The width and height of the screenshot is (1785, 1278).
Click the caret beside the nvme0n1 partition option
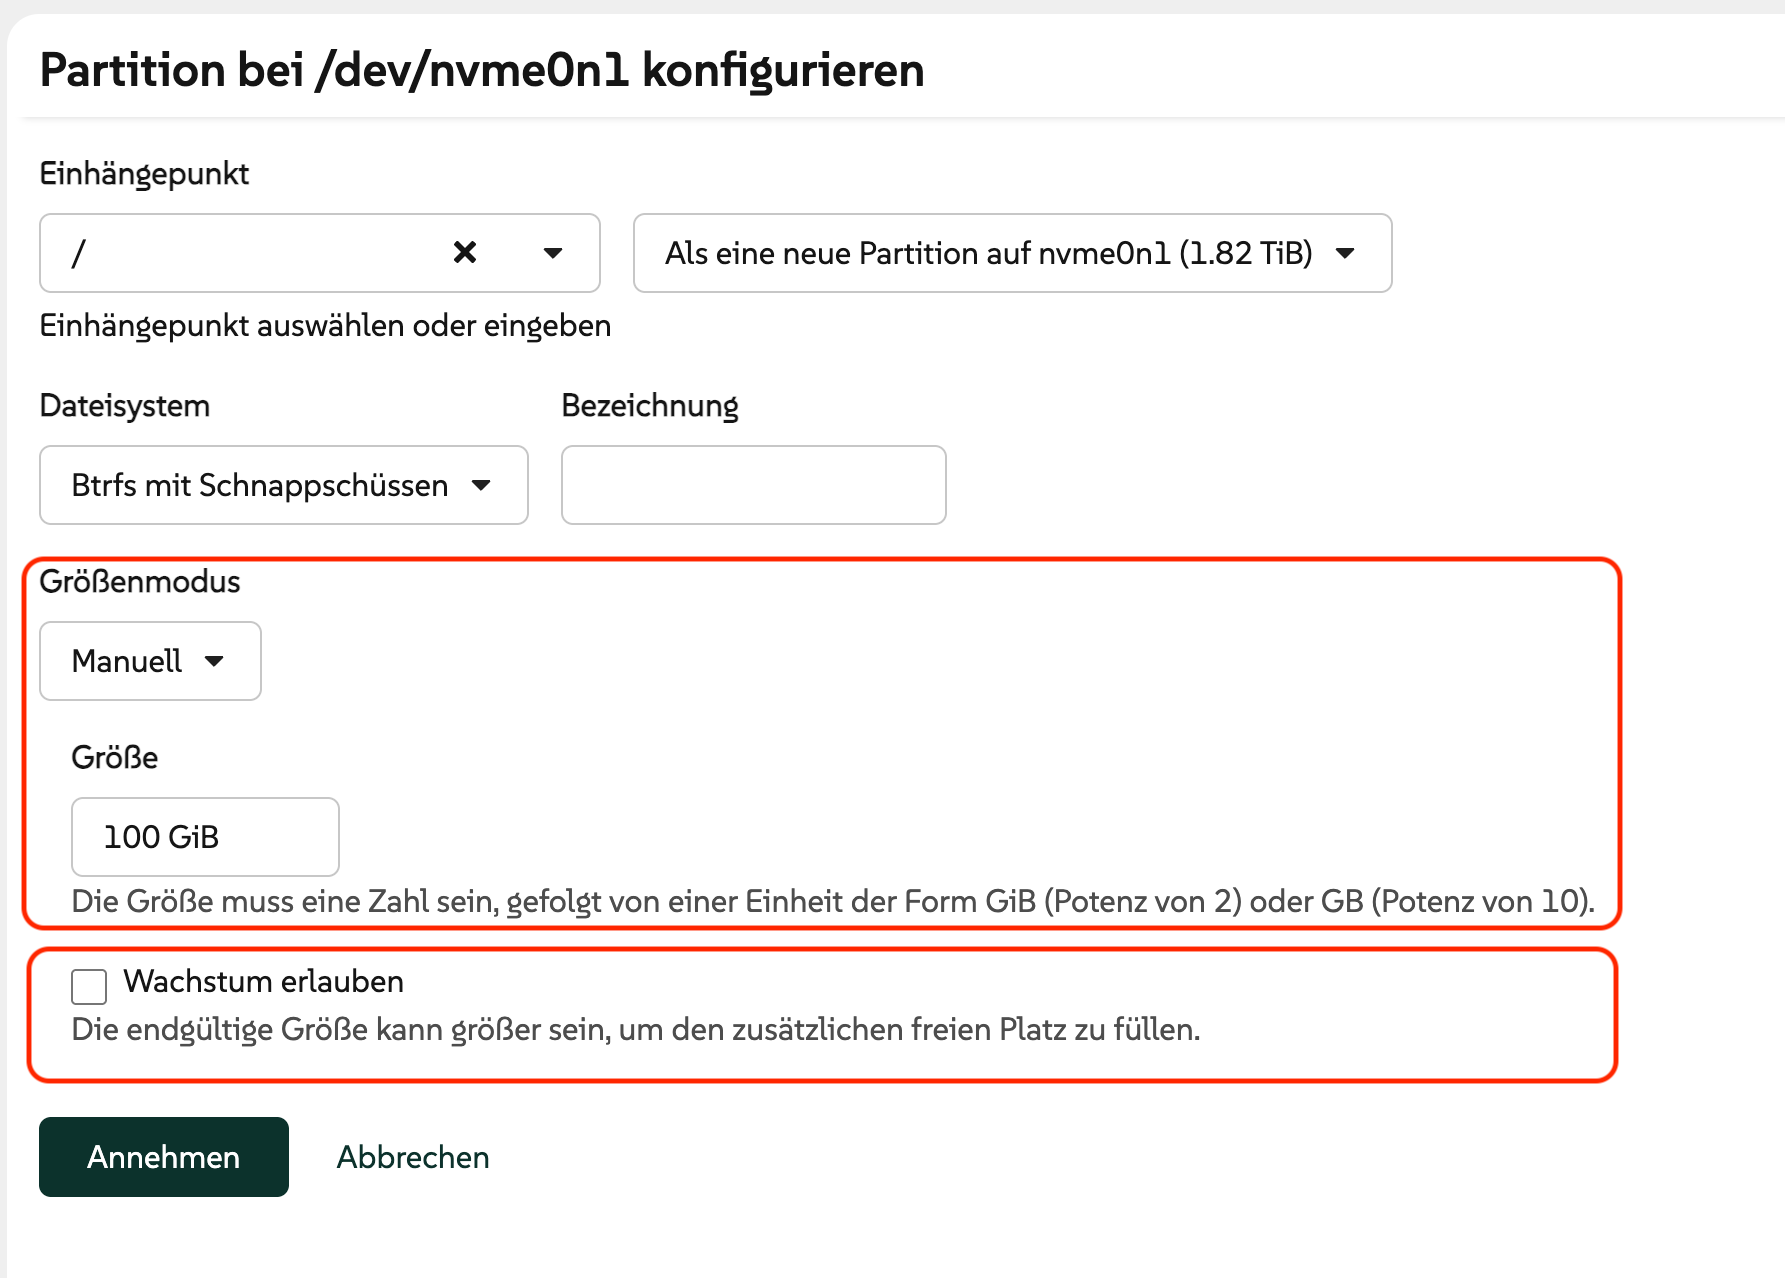click(x=1345, y=253)
